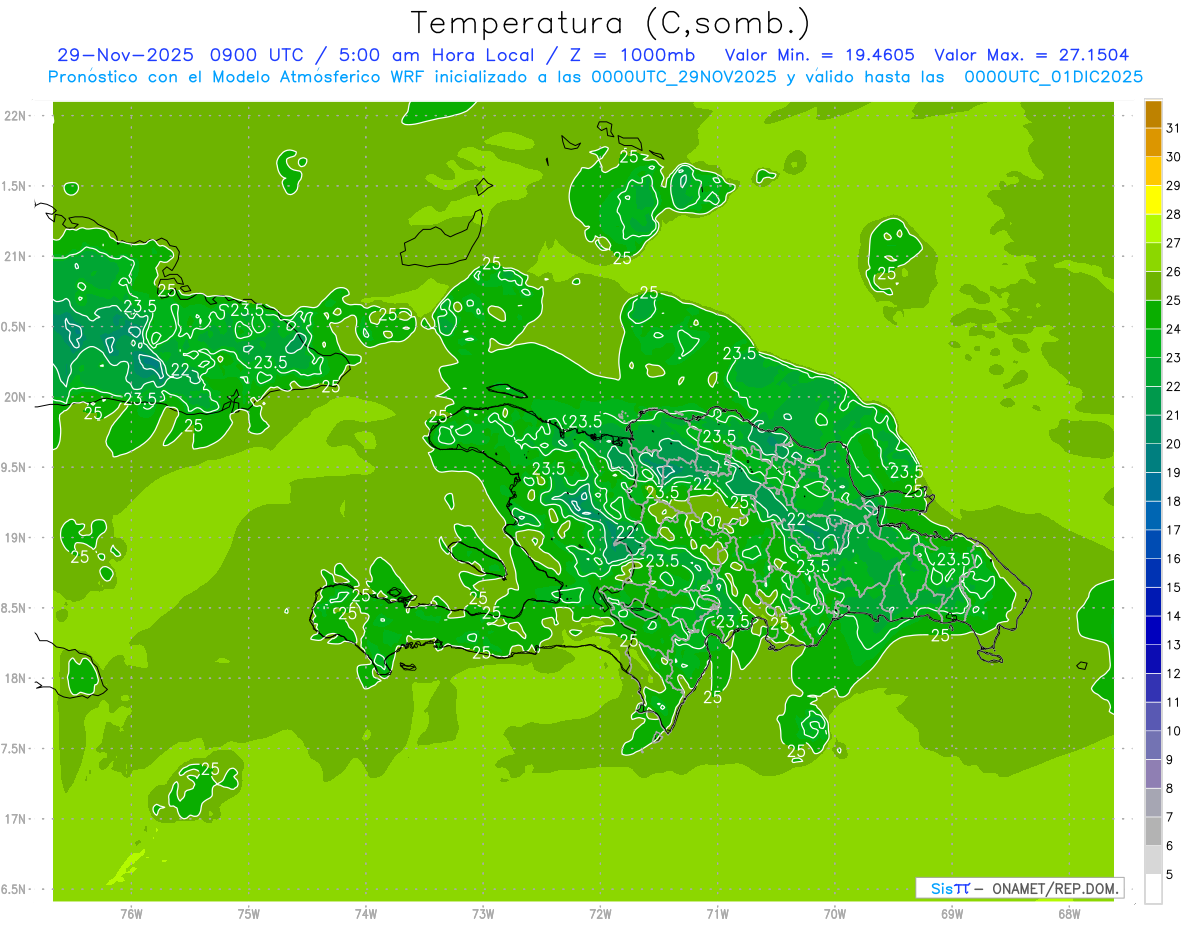Pick the yellow swatch between 28 and 29
This screenshot has width=1200, height=927.
tap(1153, 200)
